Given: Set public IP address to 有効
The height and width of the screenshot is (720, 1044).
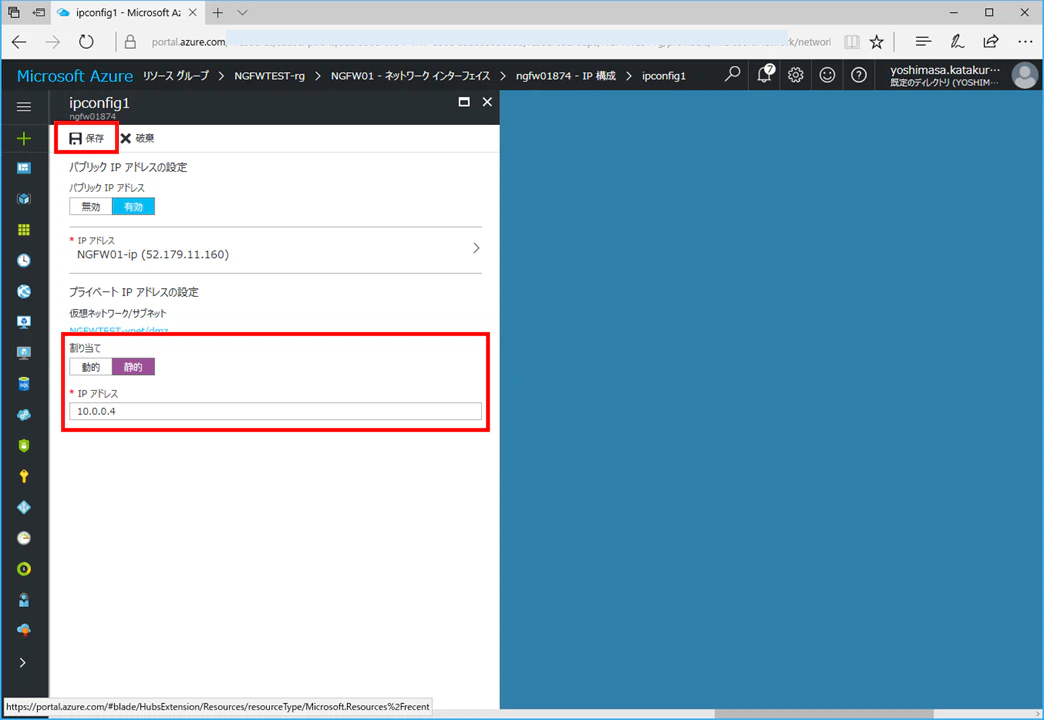Looking at the screenshot, I should [x=133, y=206].
